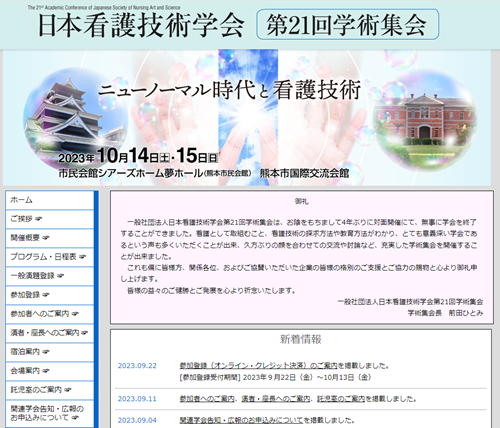Open the 参加登録 sidebar item
Viewport: 500px width, 428px height.
50,295
